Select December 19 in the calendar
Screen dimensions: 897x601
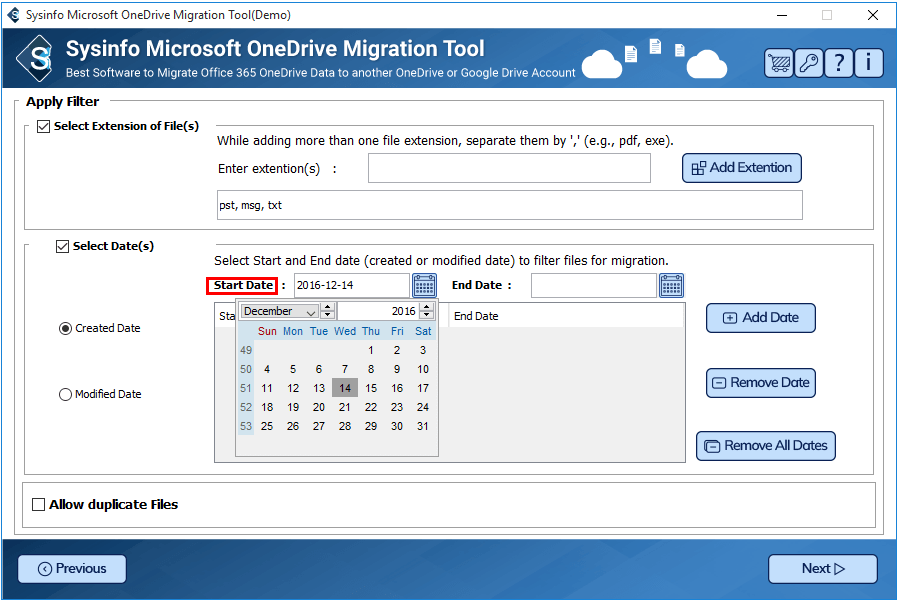(293, 408)
